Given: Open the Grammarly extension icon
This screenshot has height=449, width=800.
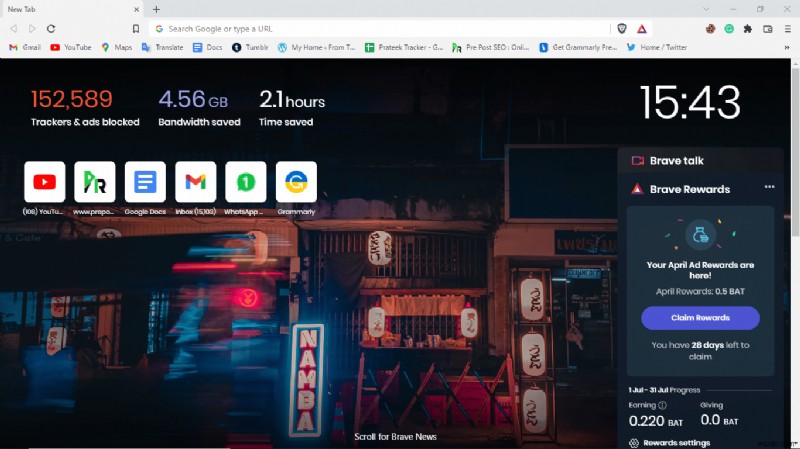Looking at the screenshot, I should (729, 29).
